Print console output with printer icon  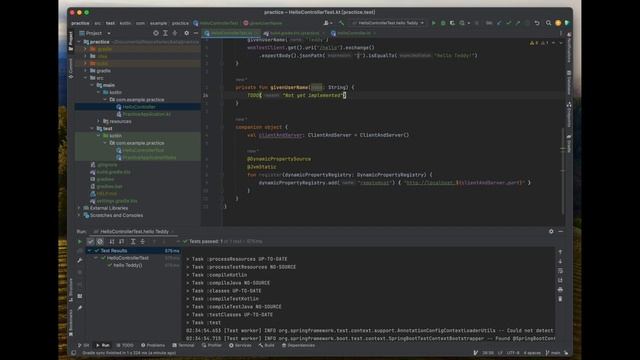(x=560, y=289)
